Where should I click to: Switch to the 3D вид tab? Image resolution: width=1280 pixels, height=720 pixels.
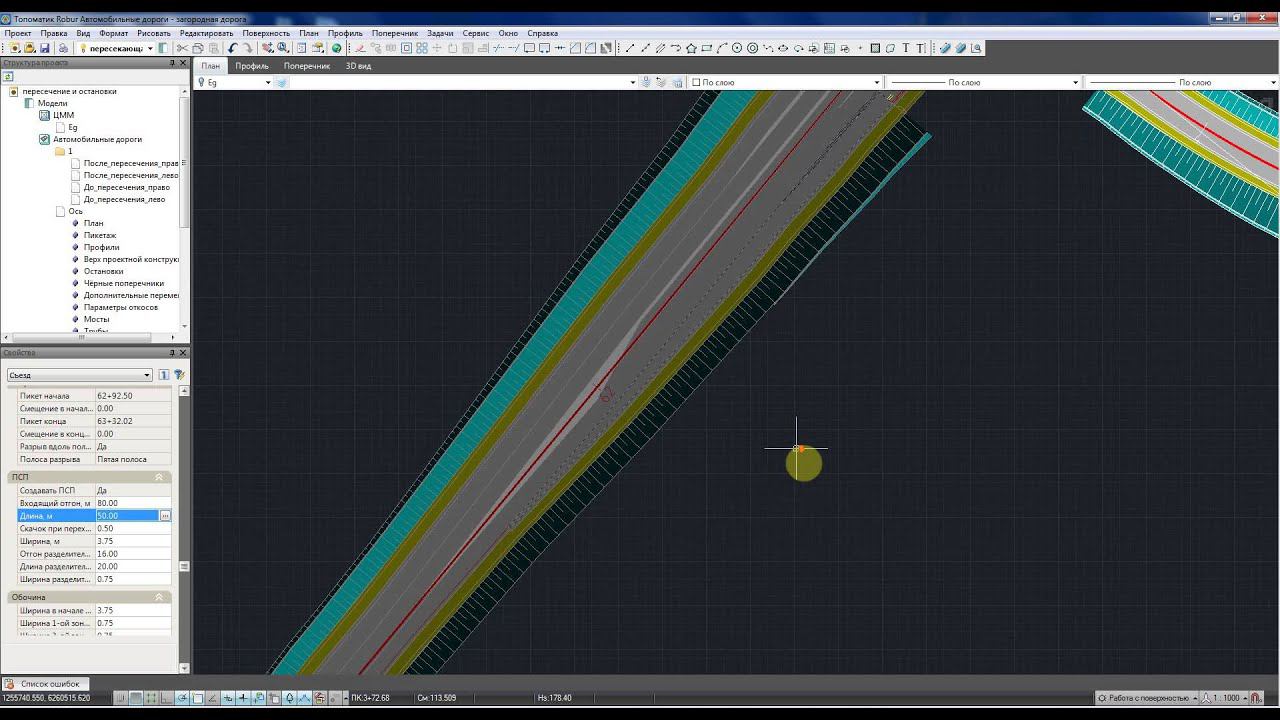click(x=358, y=66)
